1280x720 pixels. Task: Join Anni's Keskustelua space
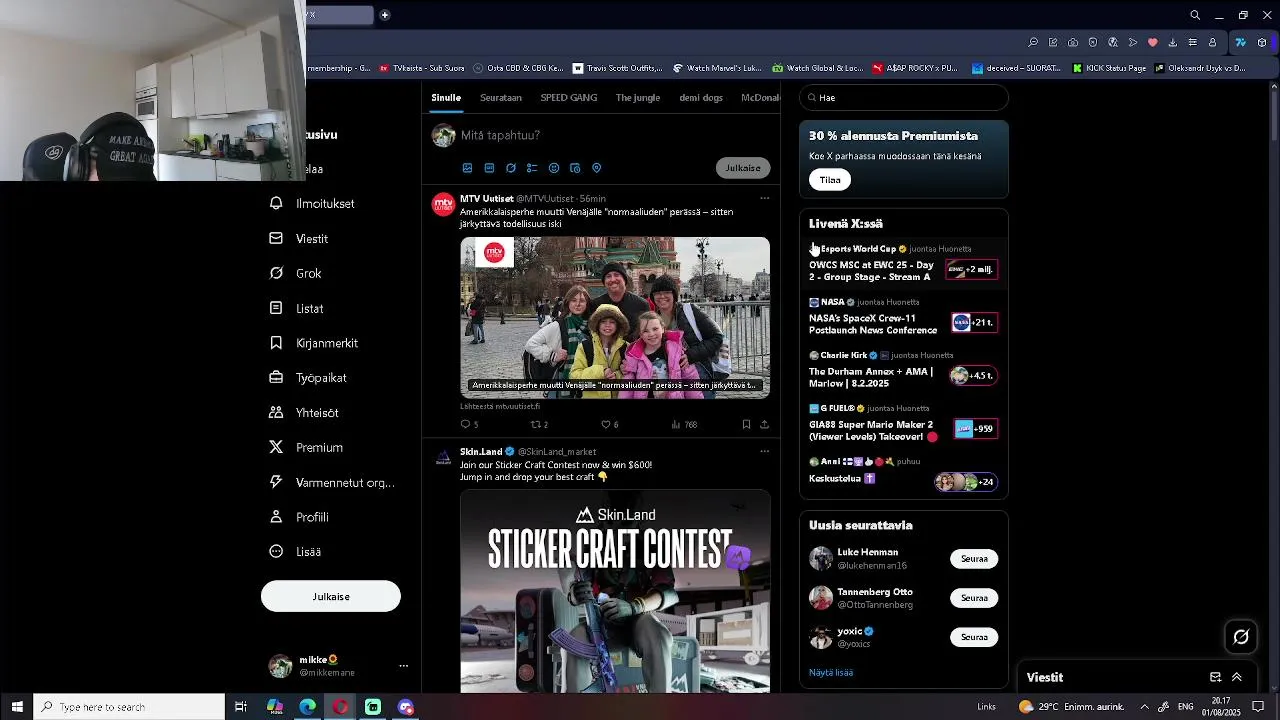(903, 473)
